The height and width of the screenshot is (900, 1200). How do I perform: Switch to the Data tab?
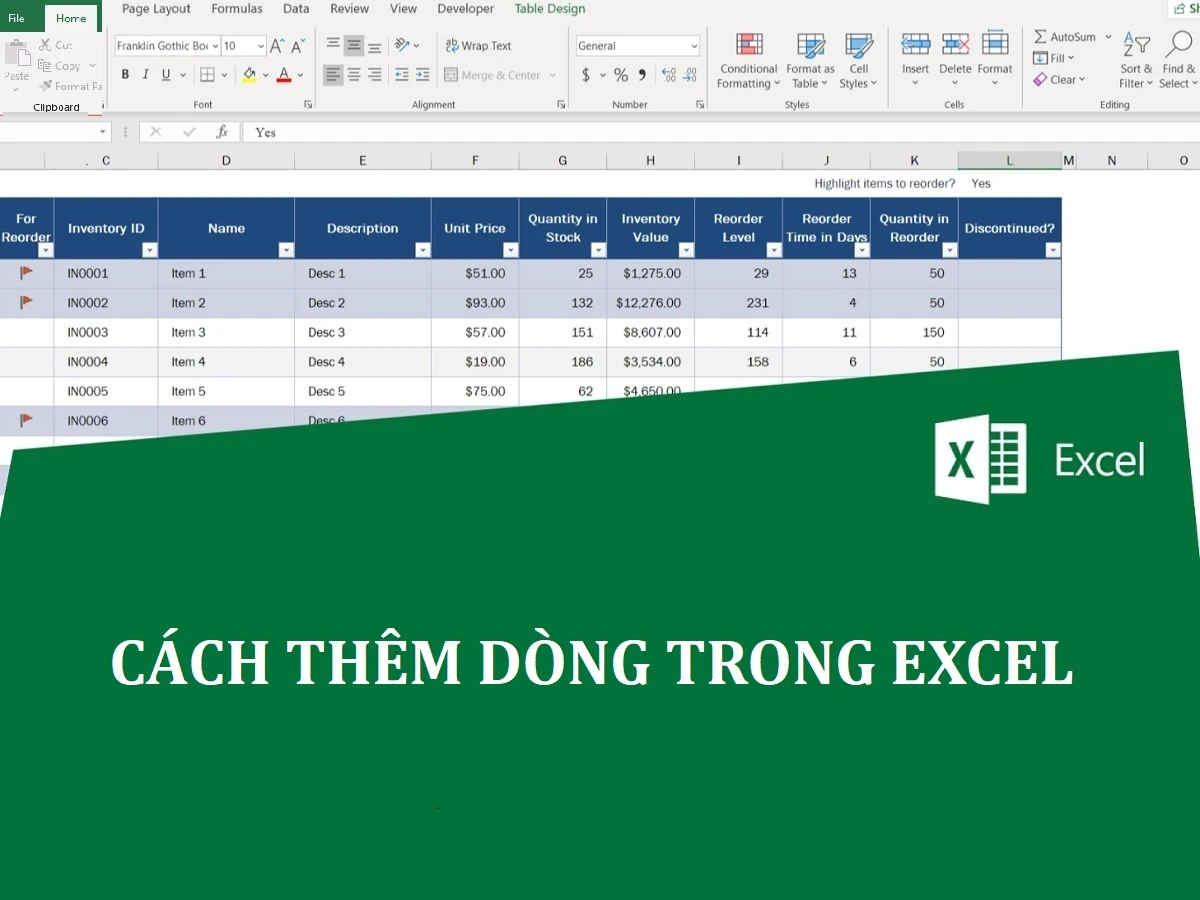[x=296, y=9]
